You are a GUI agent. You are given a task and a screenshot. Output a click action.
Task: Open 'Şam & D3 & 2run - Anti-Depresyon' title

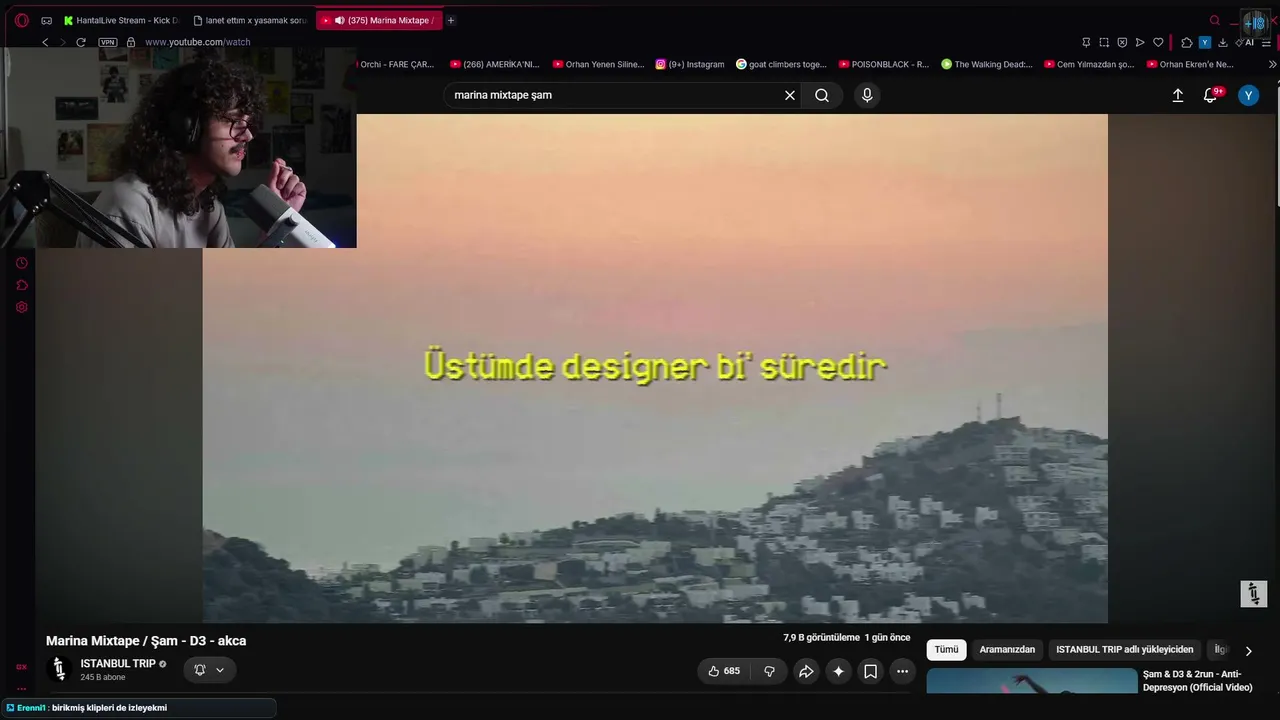pos(1198,680)
